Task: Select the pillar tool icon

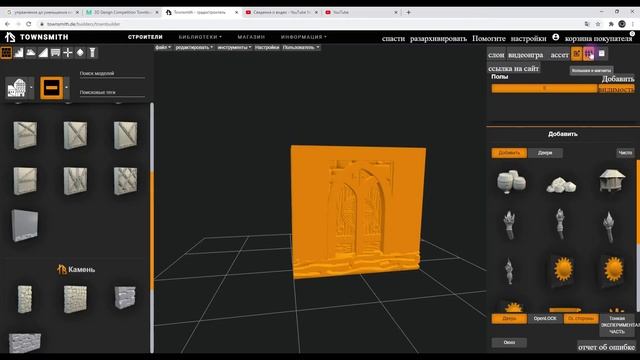Action: tap(92, 53)
